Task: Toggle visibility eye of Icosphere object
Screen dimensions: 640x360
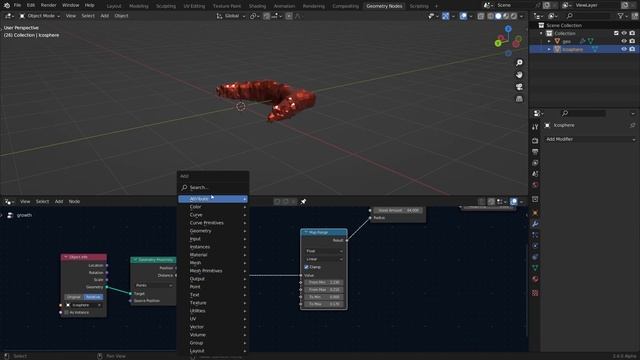Action: pyautogui.click(x=624, y=49)
